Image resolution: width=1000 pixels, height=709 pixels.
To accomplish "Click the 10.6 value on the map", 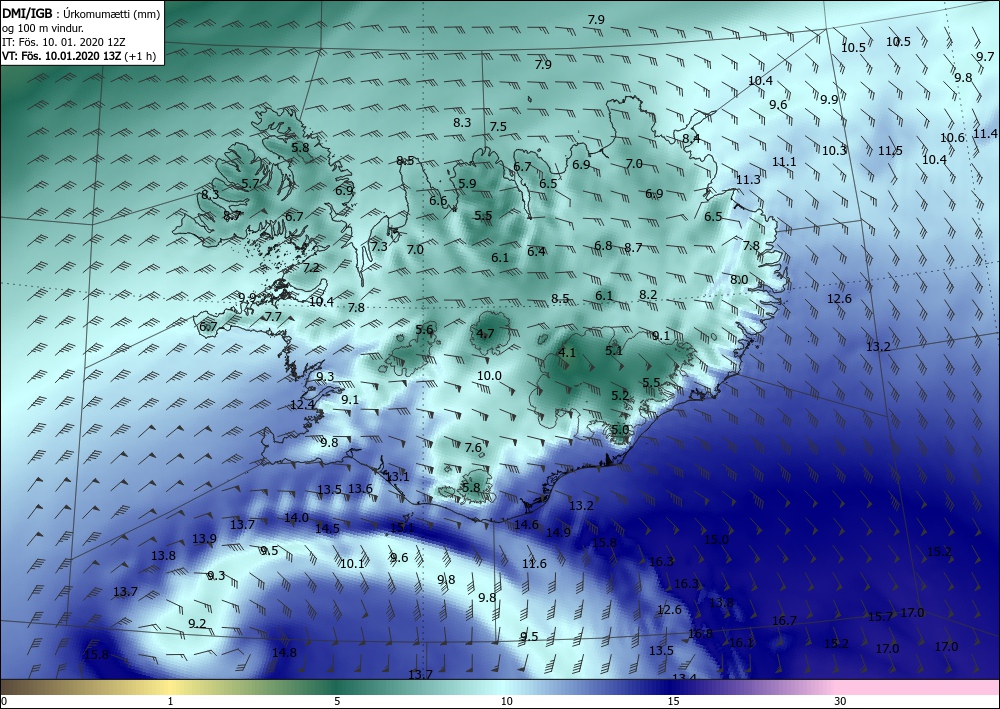I will point(952,138).
